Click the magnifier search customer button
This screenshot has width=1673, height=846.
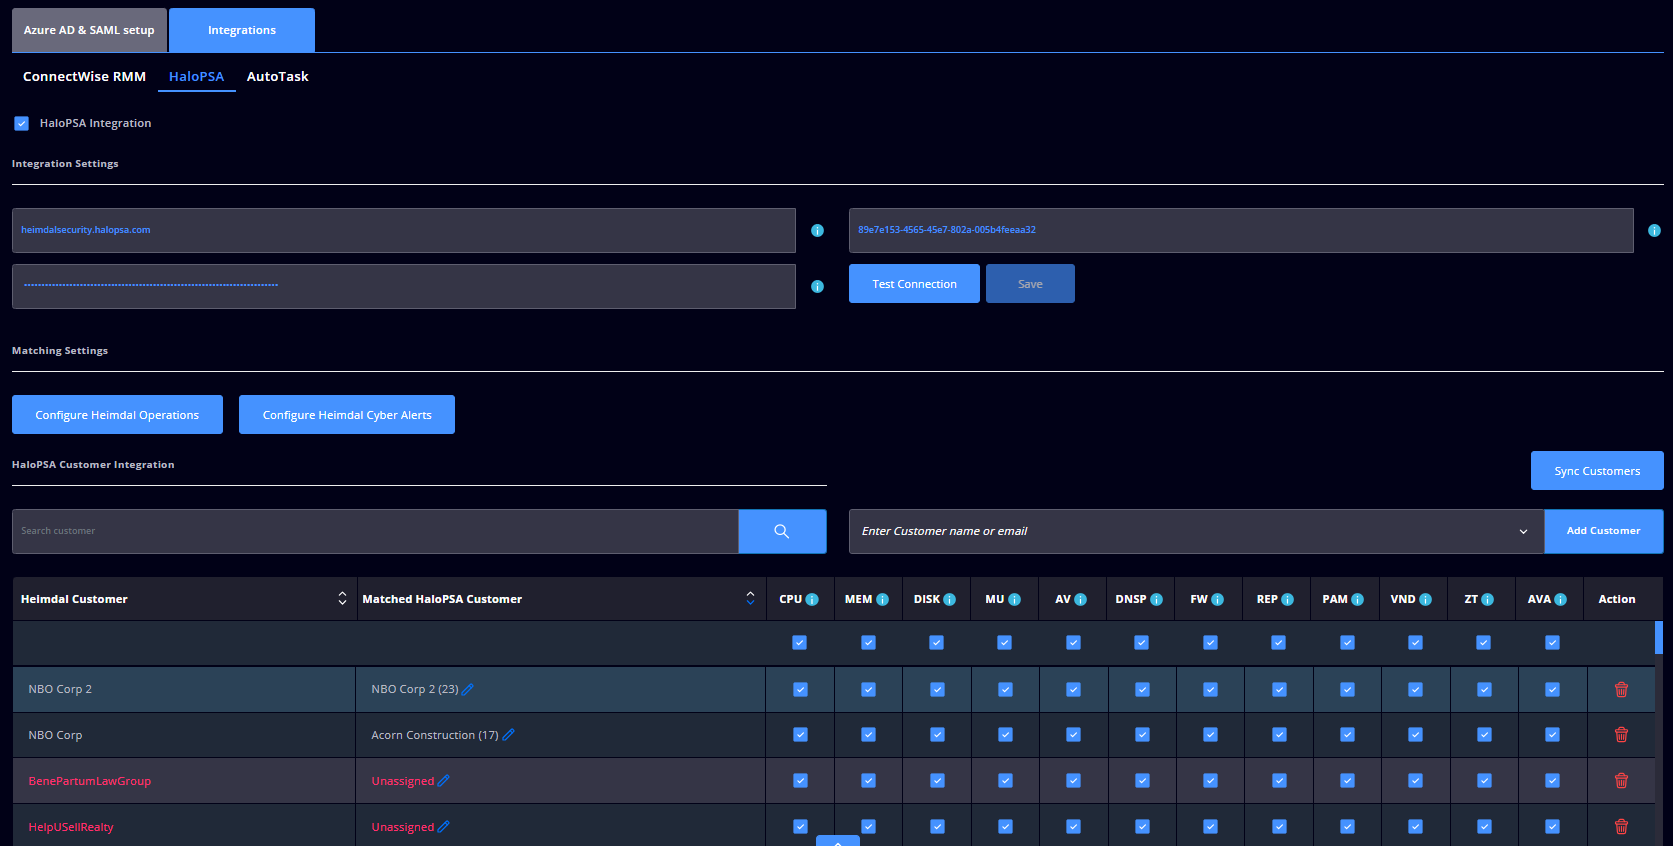[x=782, y=531]
